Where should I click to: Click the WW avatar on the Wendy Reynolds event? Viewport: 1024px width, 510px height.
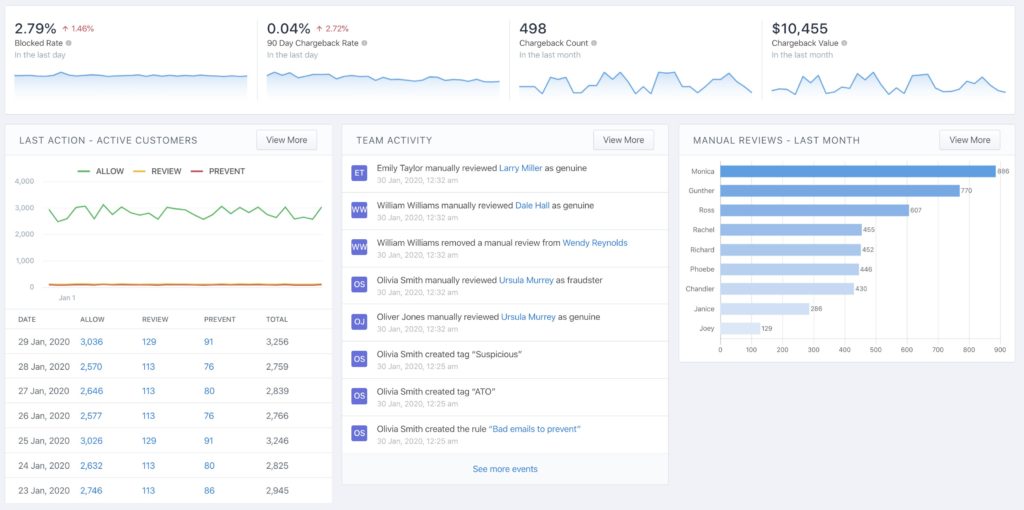pos(359,247)
